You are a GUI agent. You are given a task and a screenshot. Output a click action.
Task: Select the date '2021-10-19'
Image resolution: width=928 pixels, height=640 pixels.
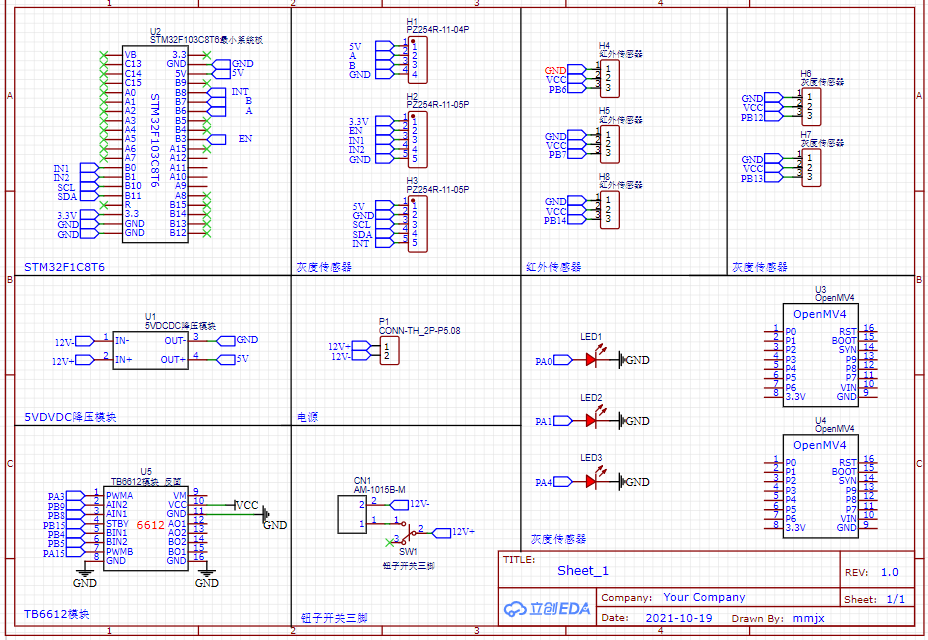679,618
